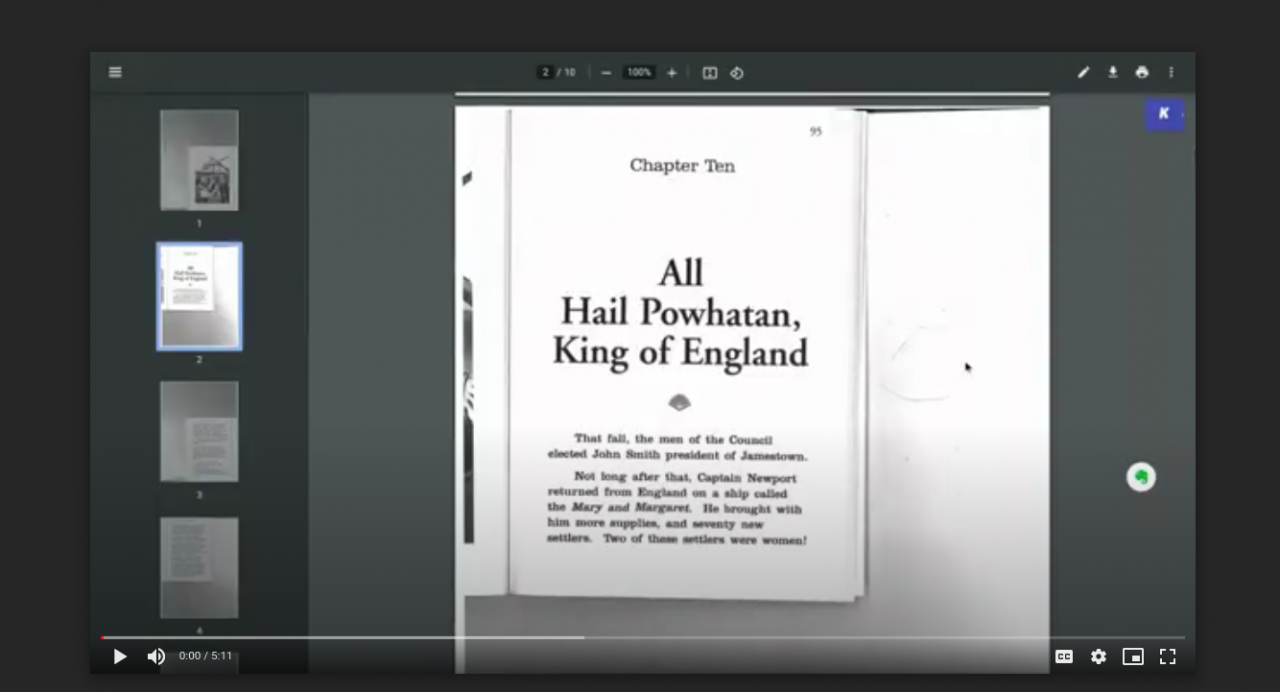
Task: Zoom out with the minus button
Action: coord(606,72)
